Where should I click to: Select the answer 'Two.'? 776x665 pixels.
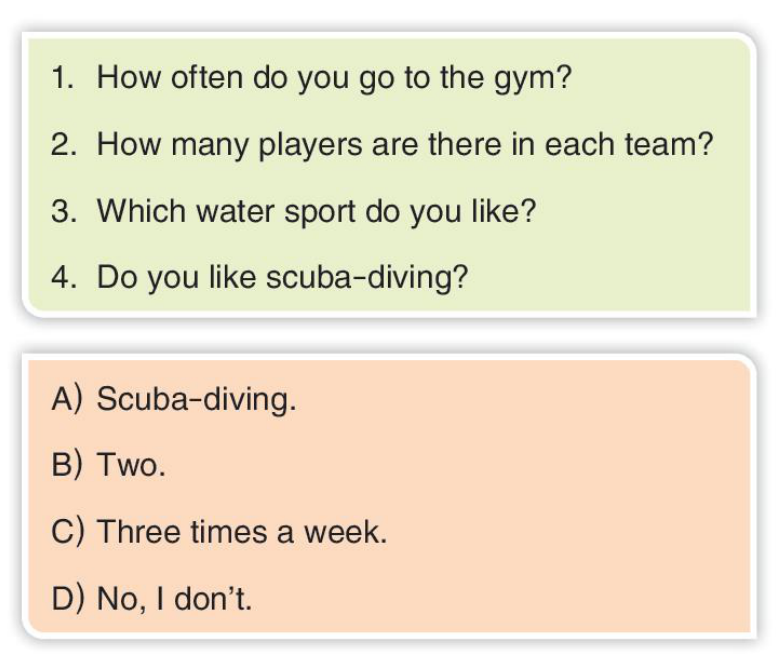click(x=131, y=466)
